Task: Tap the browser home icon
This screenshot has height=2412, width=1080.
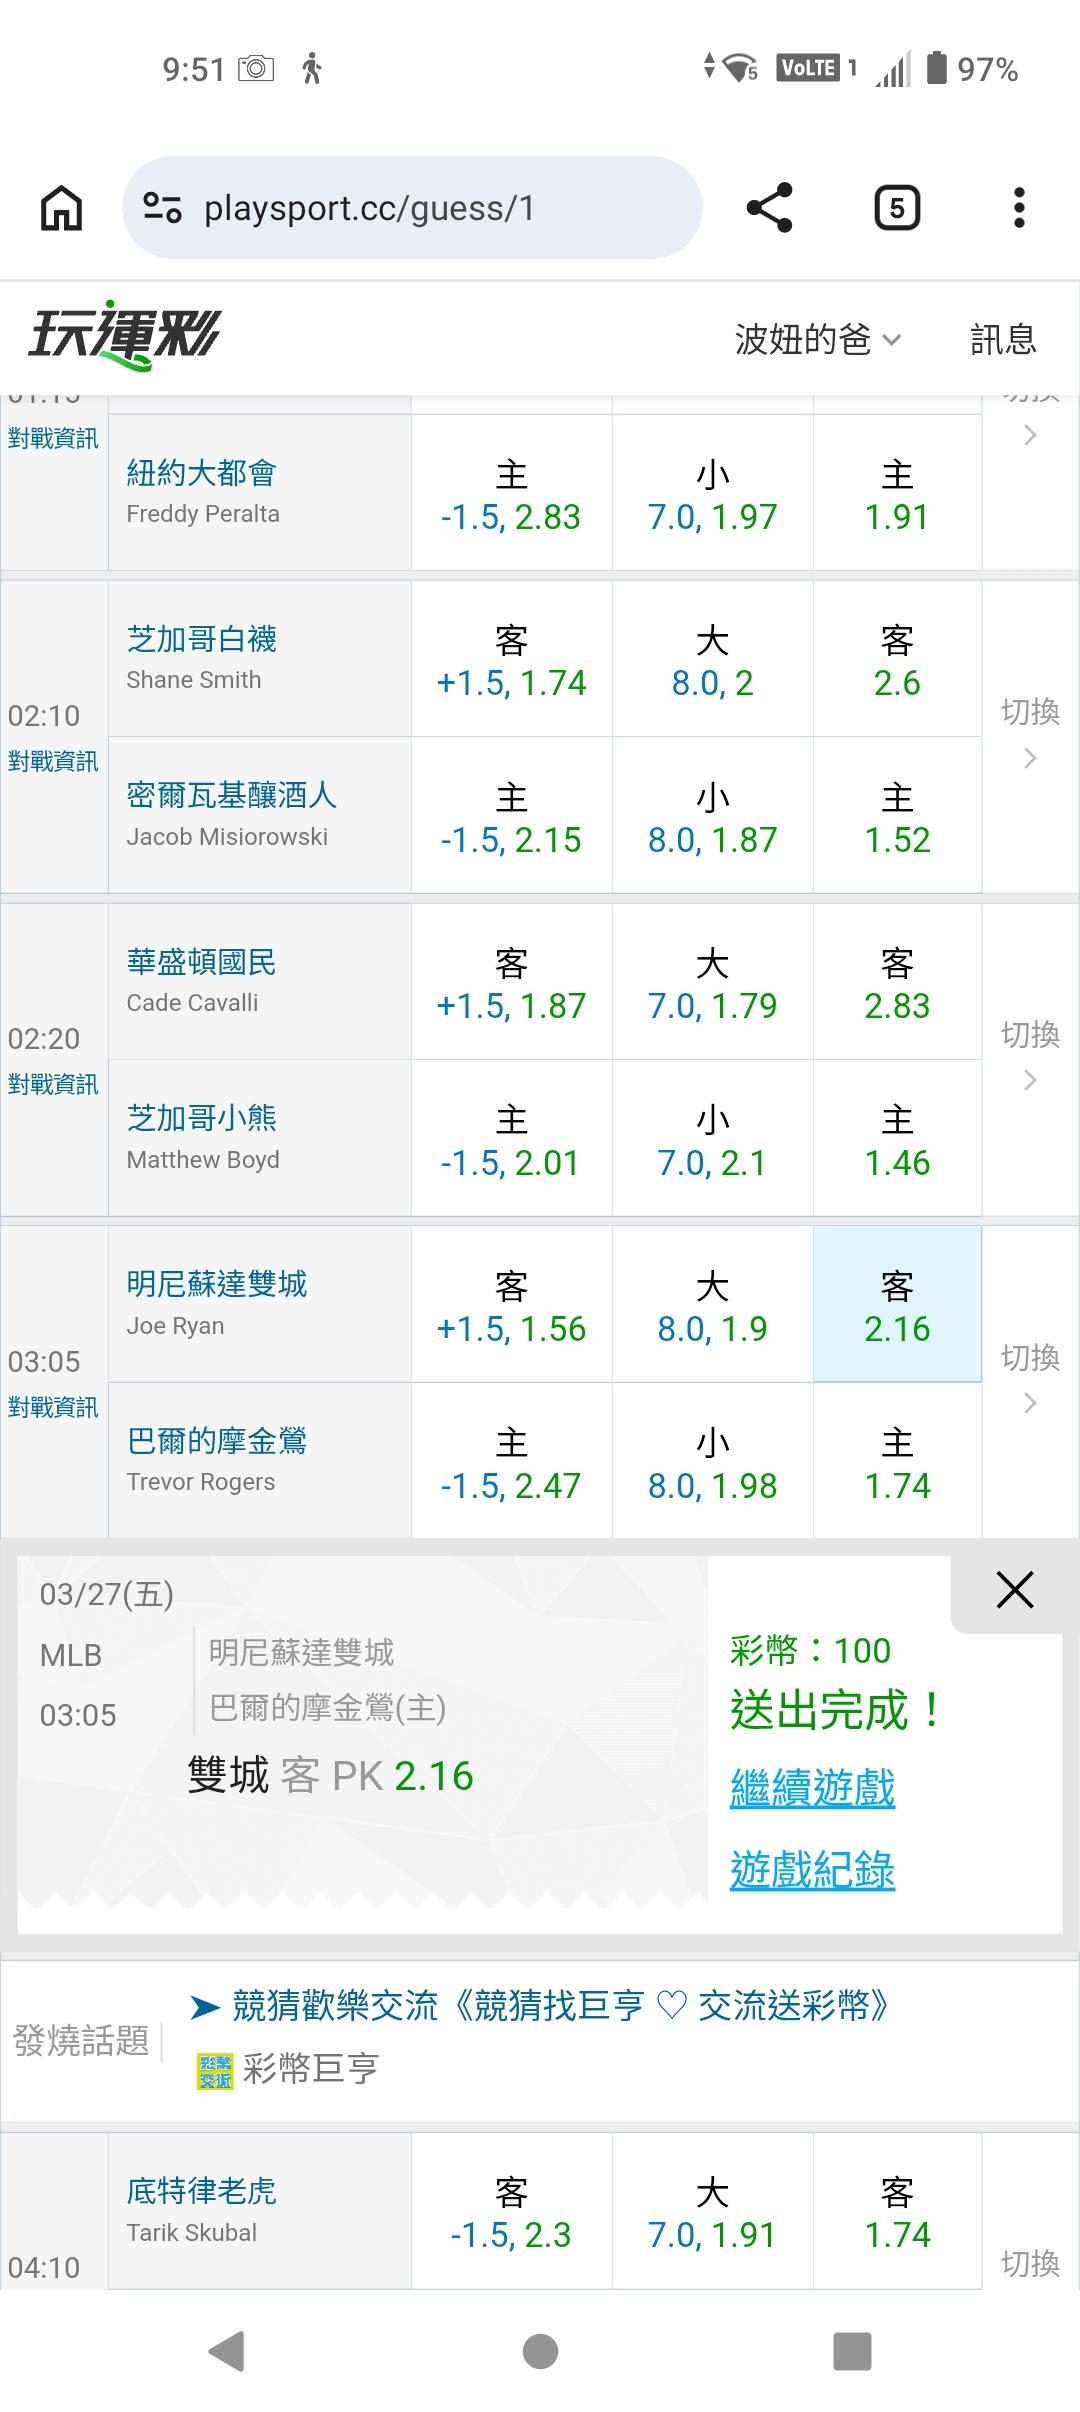Action: pyautogui.click(x=61, y=209)
